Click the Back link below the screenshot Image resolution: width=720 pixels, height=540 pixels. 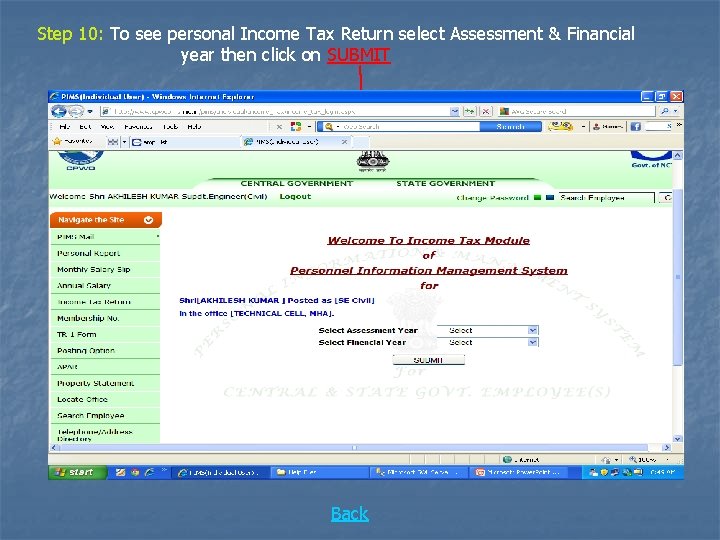point(350,514)
